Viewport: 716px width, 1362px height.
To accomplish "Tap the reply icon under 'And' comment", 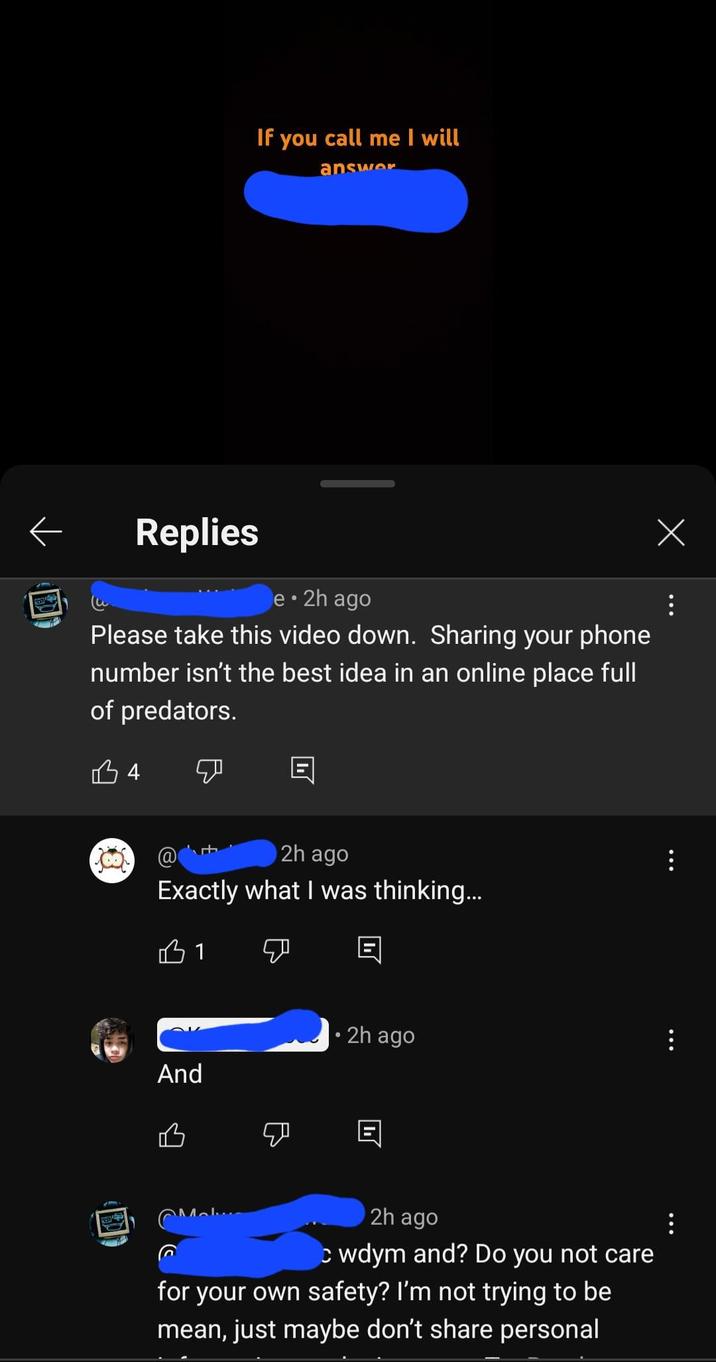I will pyautogui.click(x=369, y=1133).
